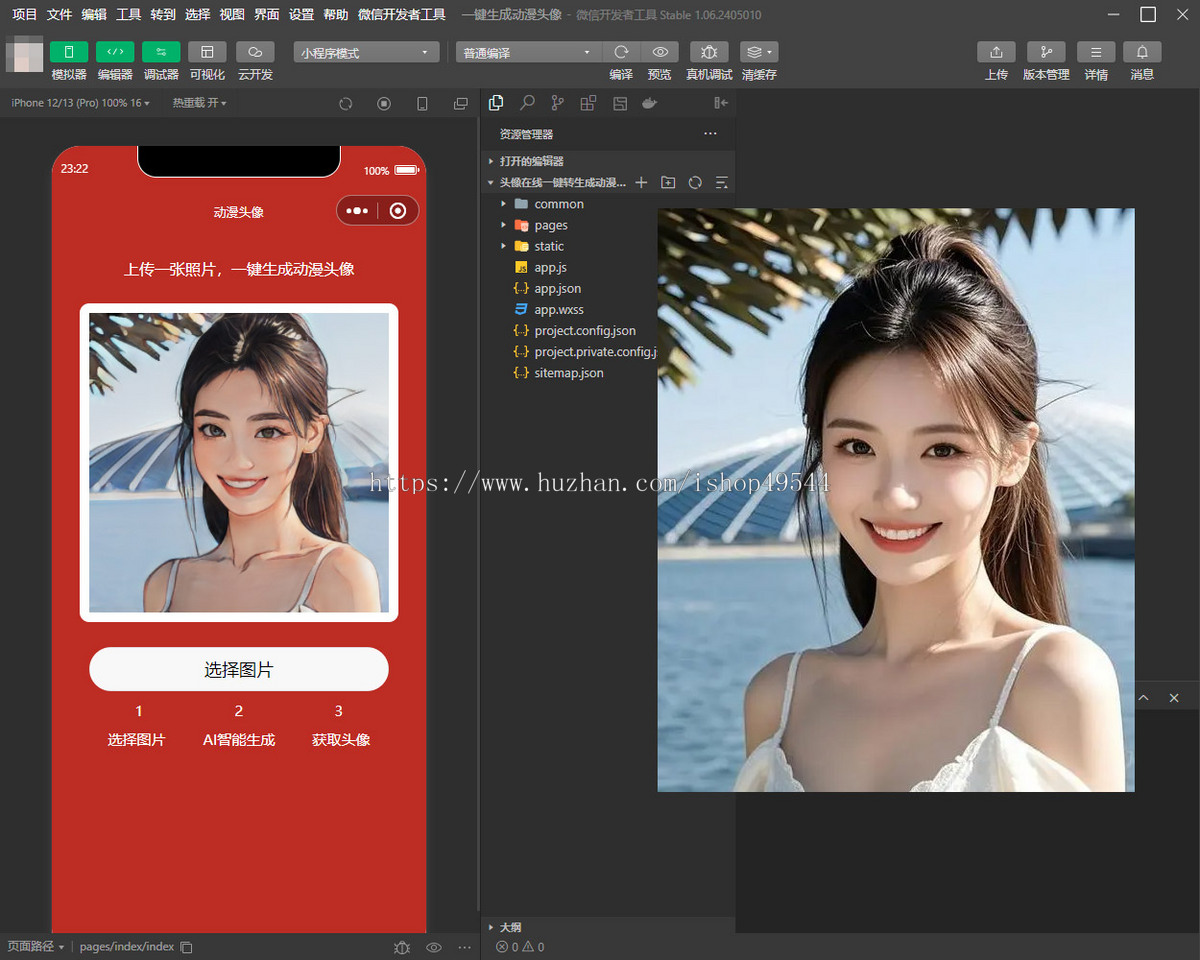Open the 工具 menu in the menu bar
The height and width of the screenshot is (960, 1200).
[x=128, y=15]
